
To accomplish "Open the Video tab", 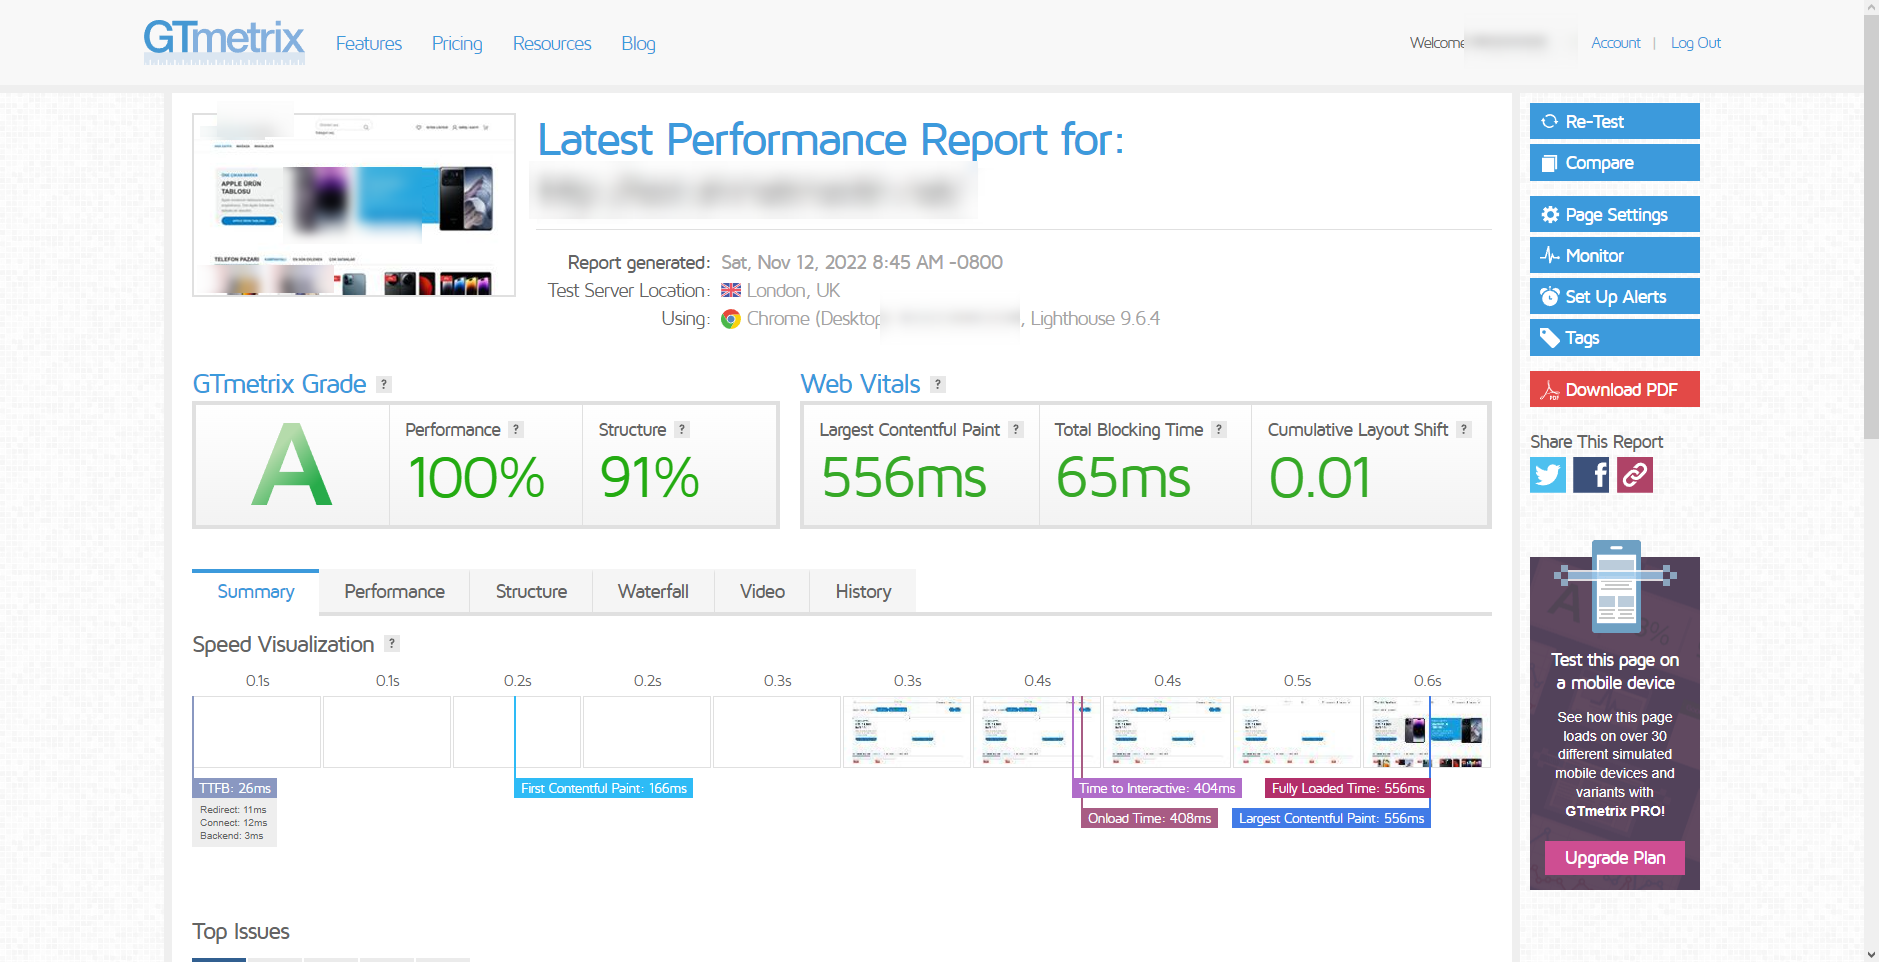I will coord(762,591).
